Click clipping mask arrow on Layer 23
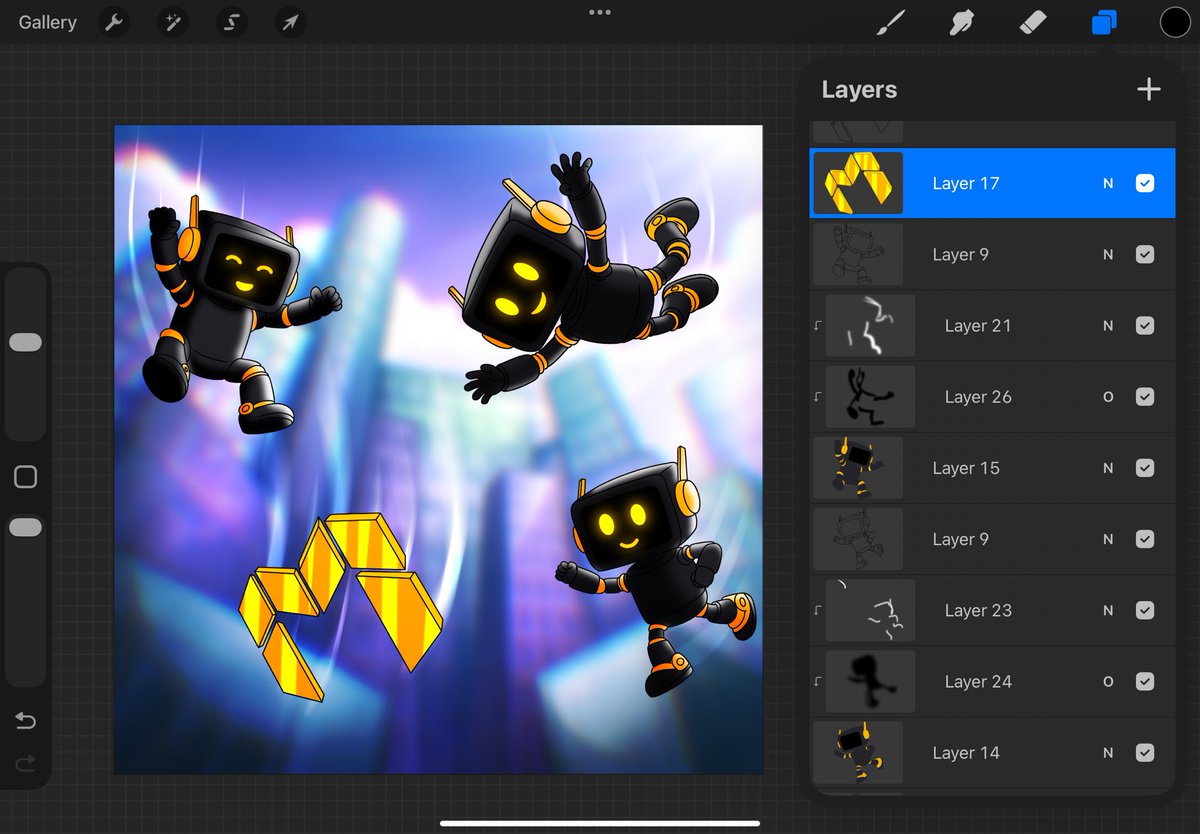The image size is (1200, 834). (x=817, y=610)
